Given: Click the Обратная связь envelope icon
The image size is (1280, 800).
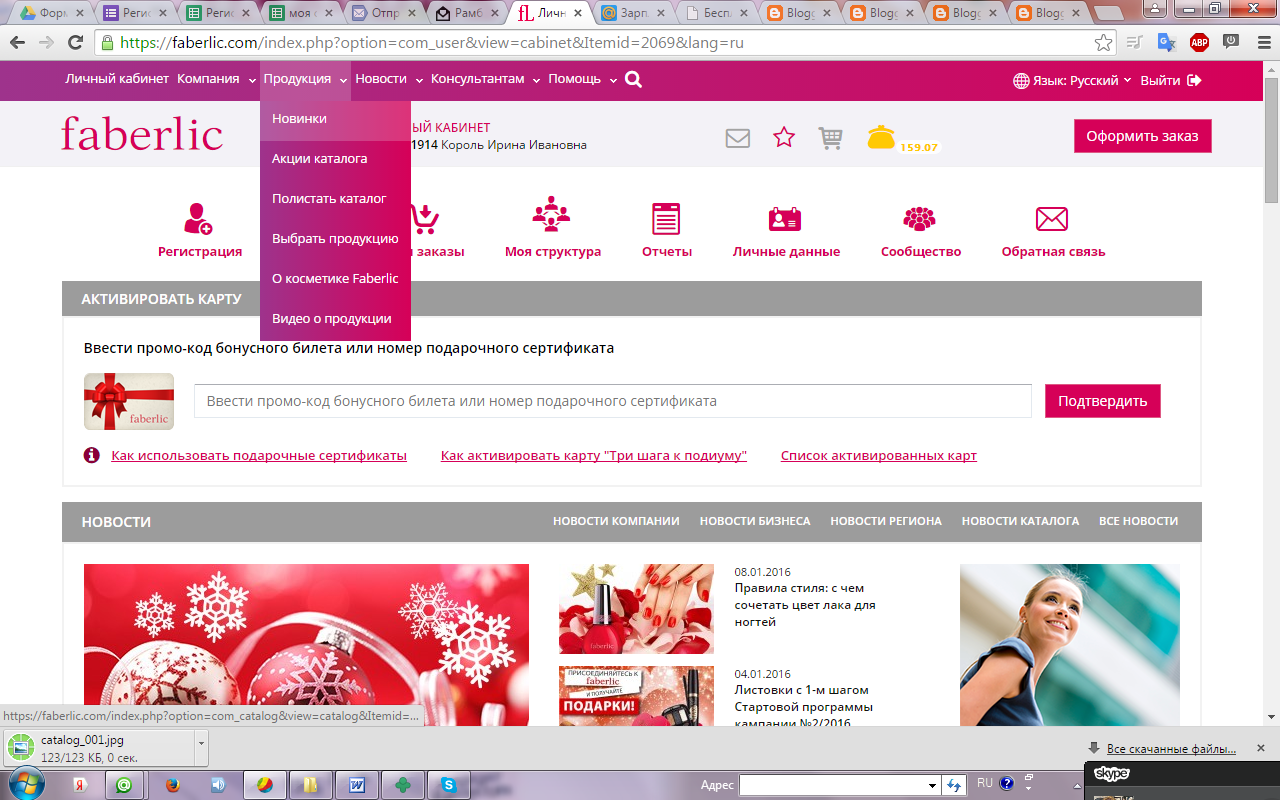Looking at the screenshot, I should (1052, 217).
